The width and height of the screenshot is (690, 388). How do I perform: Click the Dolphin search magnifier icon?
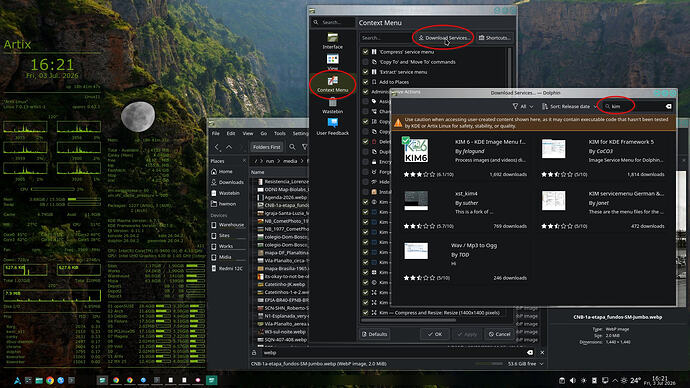coord(292,147)
